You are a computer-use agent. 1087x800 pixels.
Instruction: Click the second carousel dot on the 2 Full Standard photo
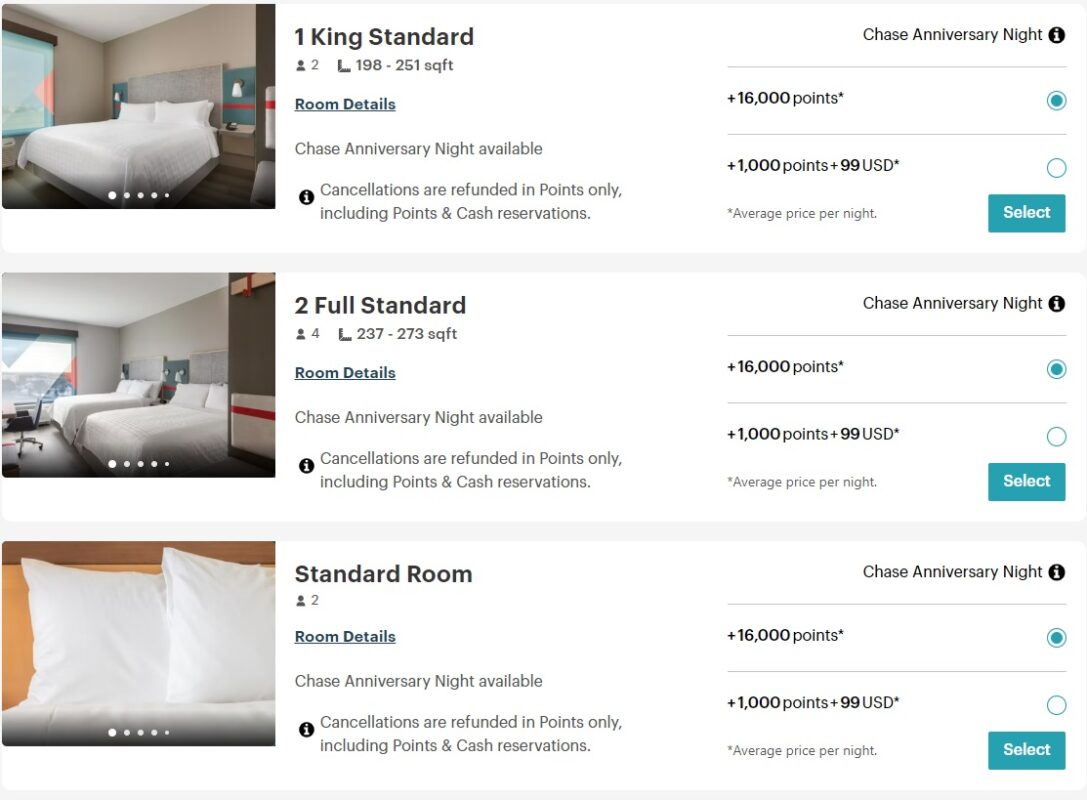(126, 463)
